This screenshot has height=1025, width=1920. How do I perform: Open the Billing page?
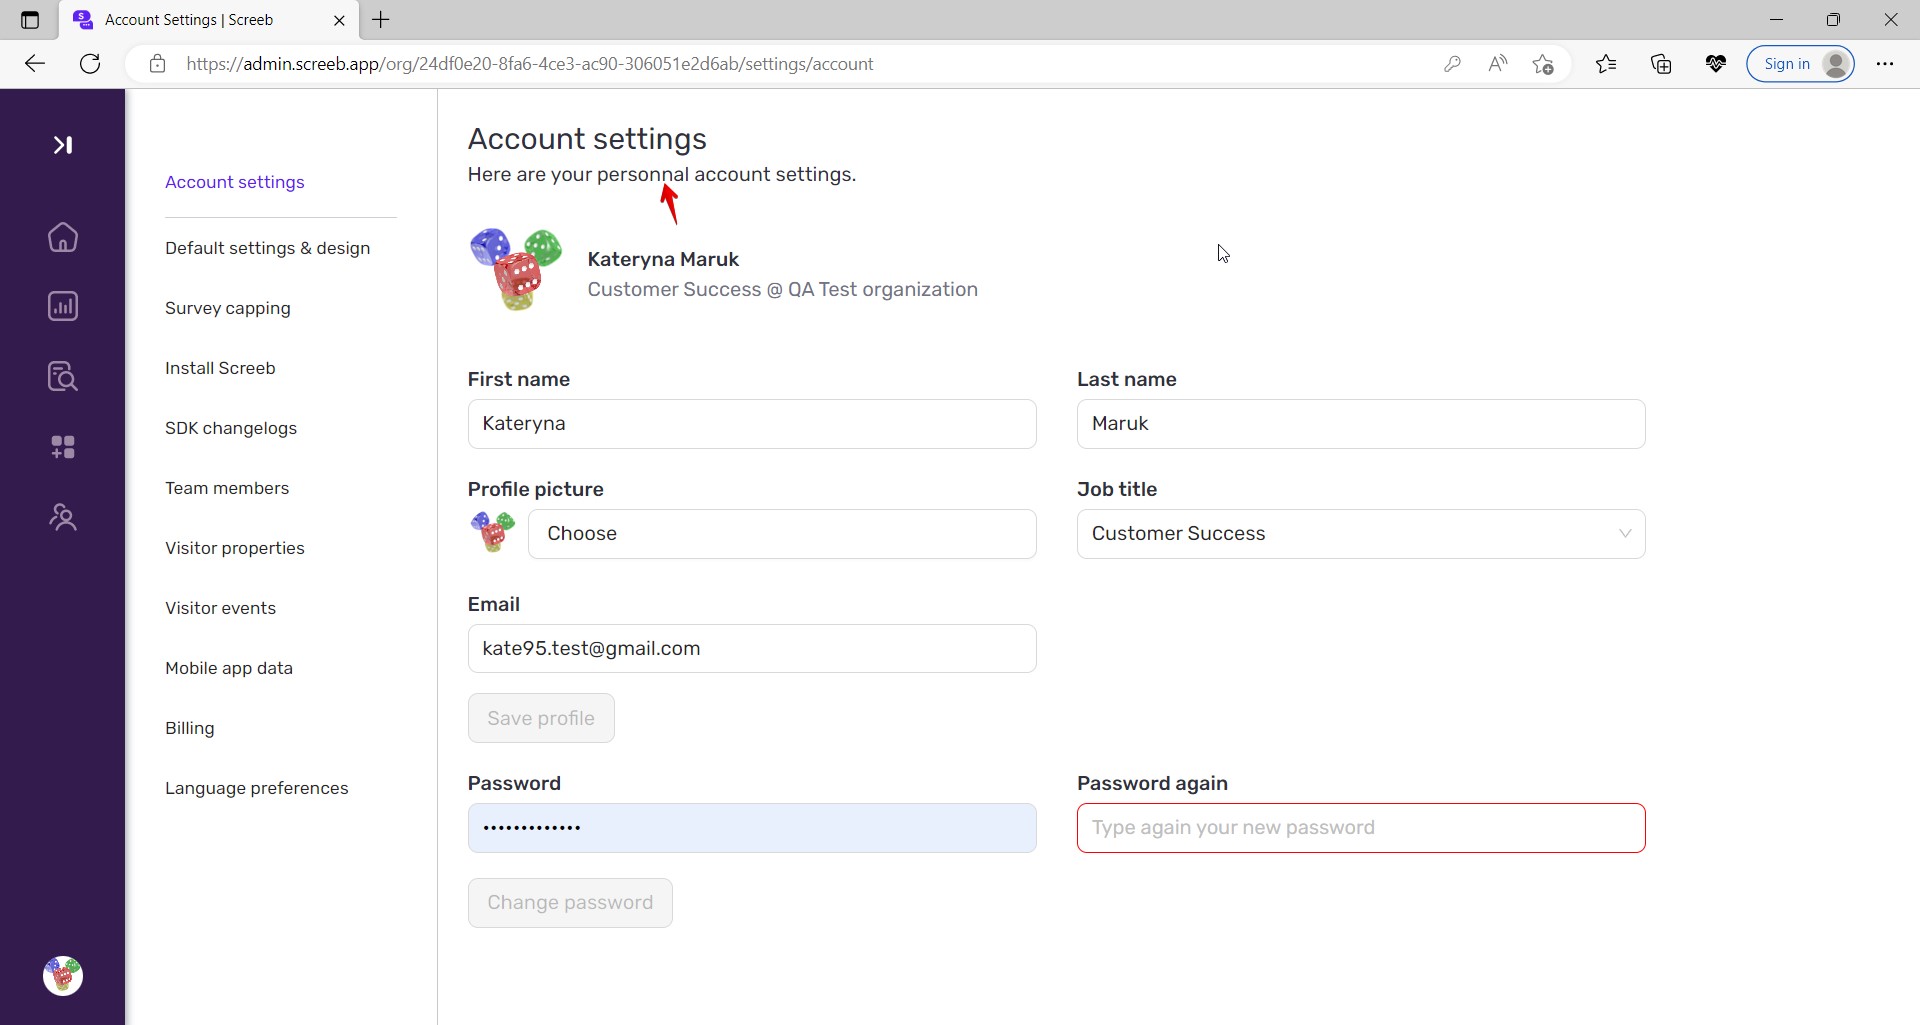click(190, 728)
